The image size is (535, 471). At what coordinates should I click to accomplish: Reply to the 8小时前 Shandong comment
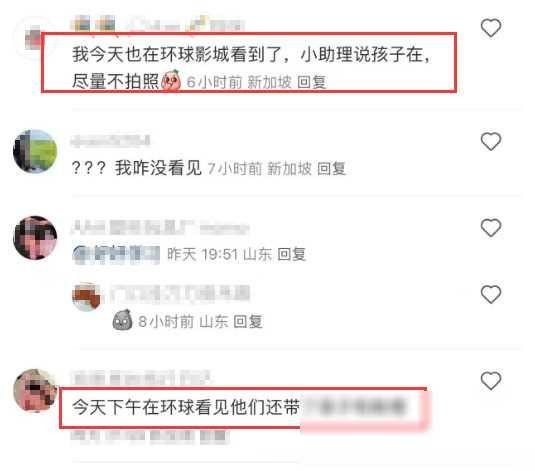tap(248, 322)
